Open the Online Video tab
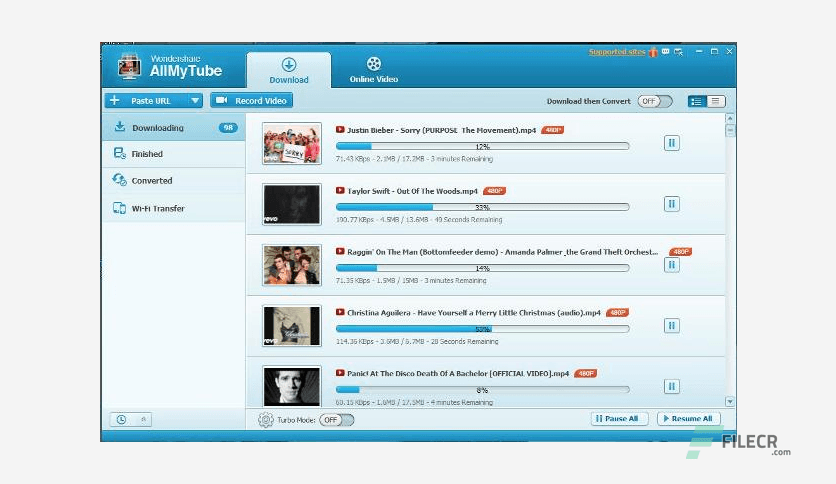 (x=374, y=70)
